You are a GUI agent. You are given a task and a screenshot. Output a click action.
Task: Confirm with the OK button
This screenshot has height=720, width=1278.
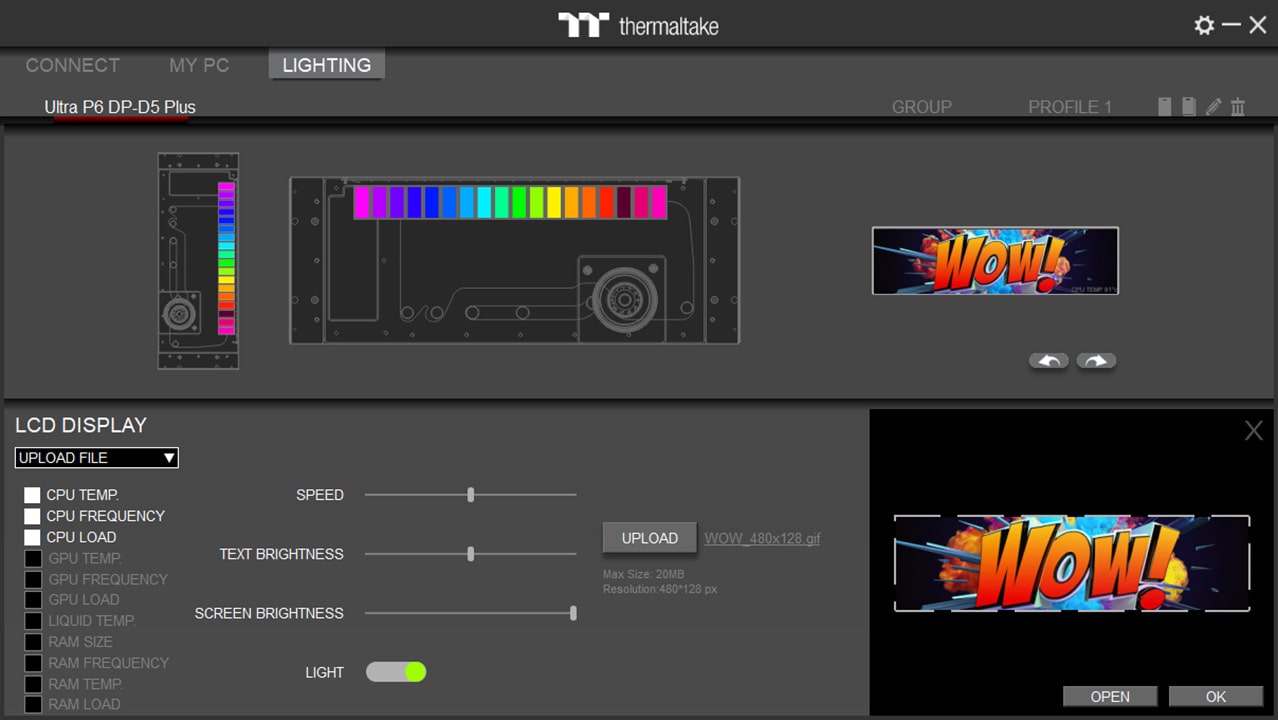[1216, 697]
